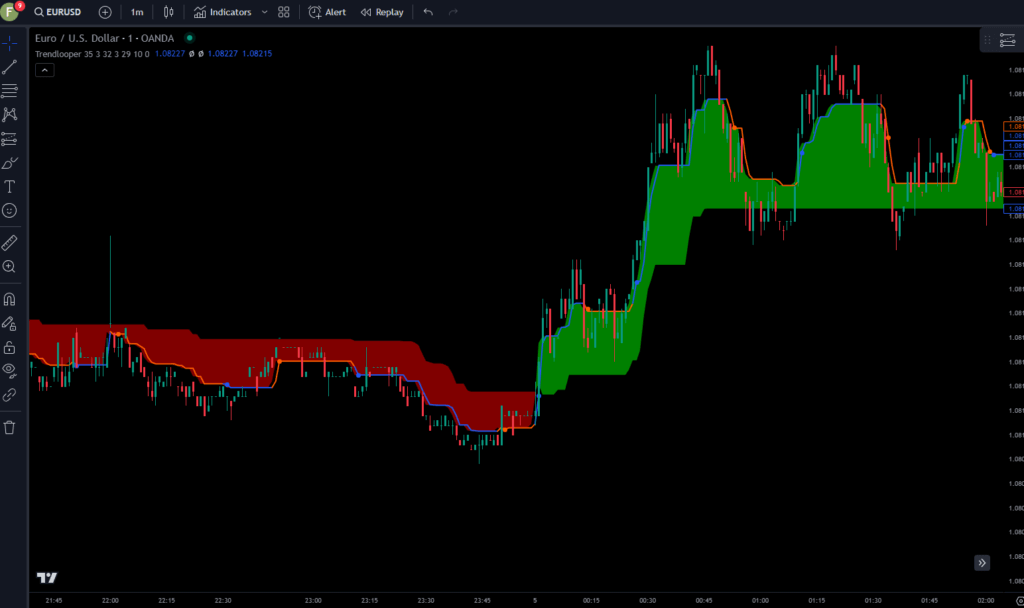Open the pattern drawing tools

point(9,115)
